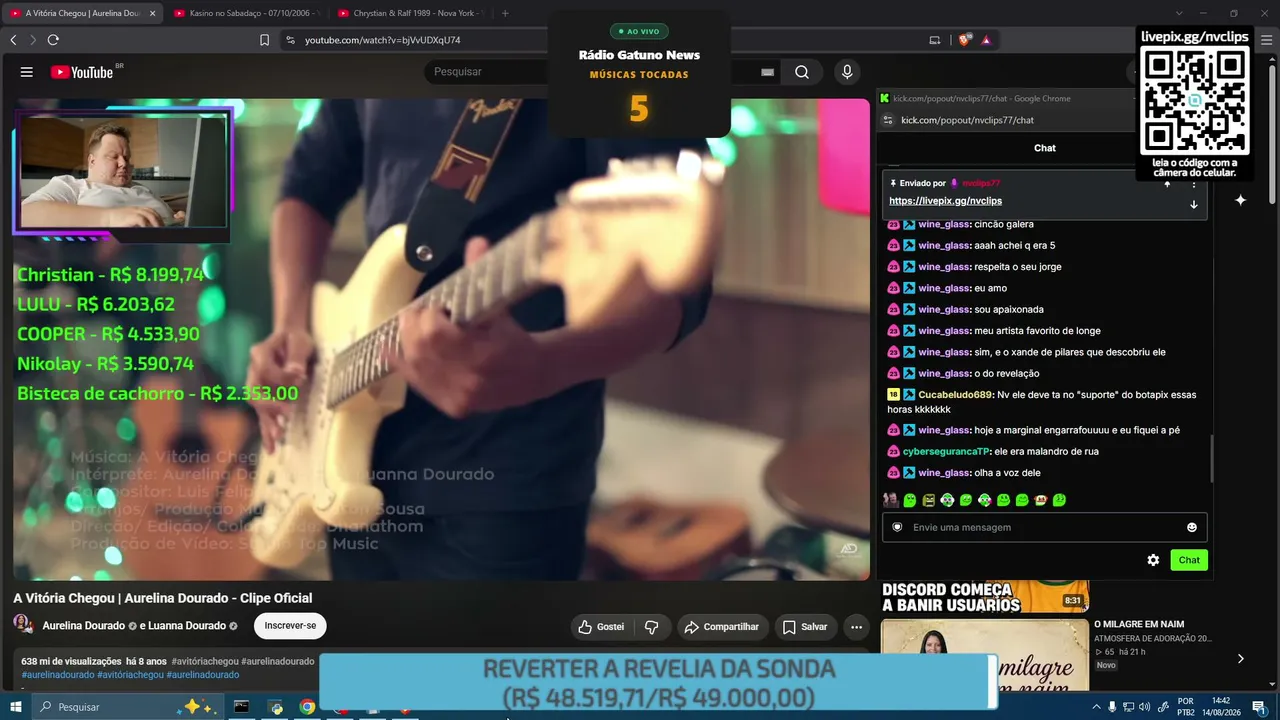
Task: Click the cast media icon in address bar
Action: pyautogui.click(x=935, y=40)
